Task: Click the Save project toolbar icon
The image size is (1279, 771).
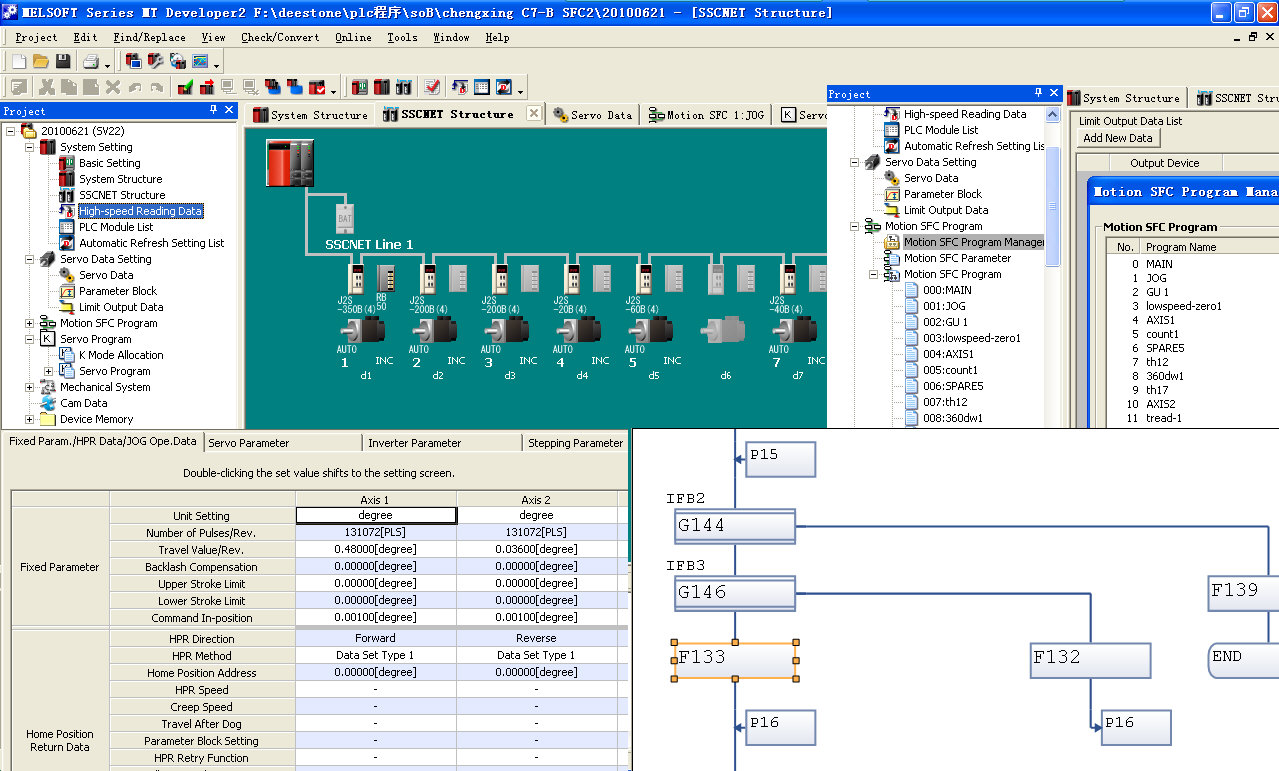Action: point(62,62)
